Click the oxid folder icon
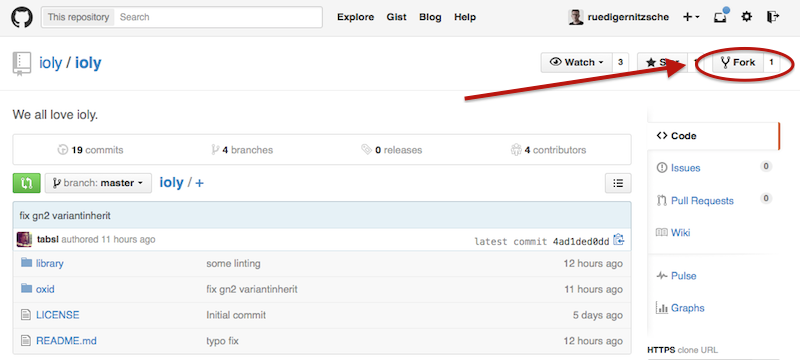Viewport: 800px width, 360px height. 27,289
